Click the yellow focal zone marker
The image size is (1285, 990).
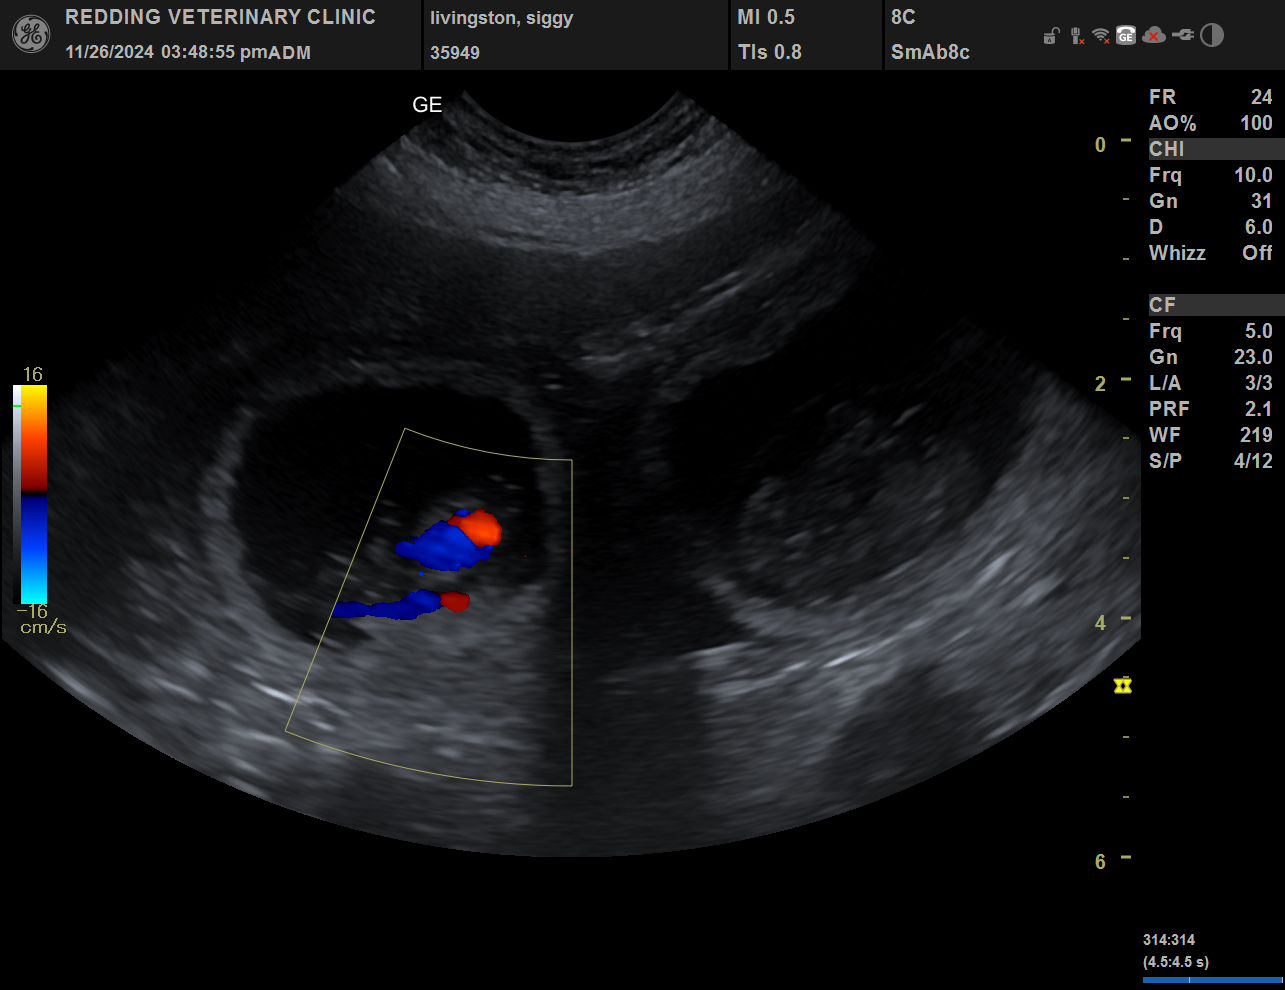coord(1123,685)
